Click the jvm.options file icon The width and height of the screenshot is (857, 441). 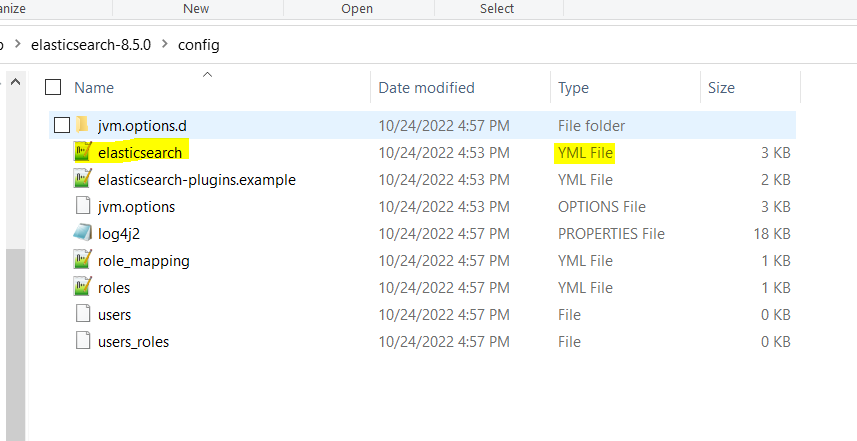click(83, 206)
